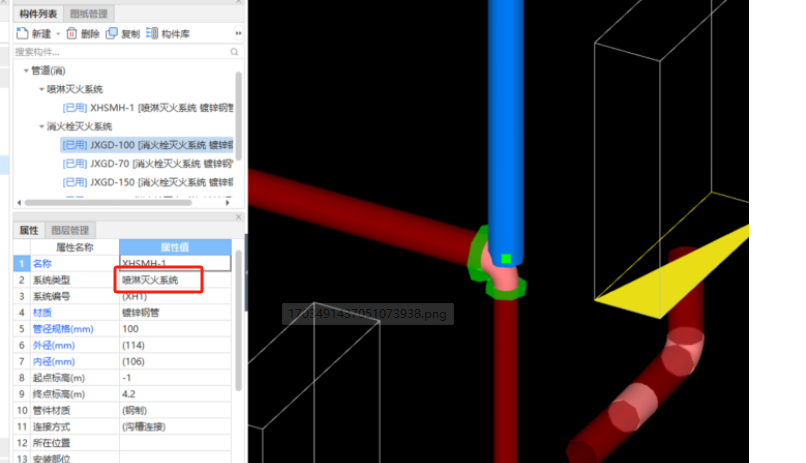Select the XHSMH-1 component row

tap(148, 108)
